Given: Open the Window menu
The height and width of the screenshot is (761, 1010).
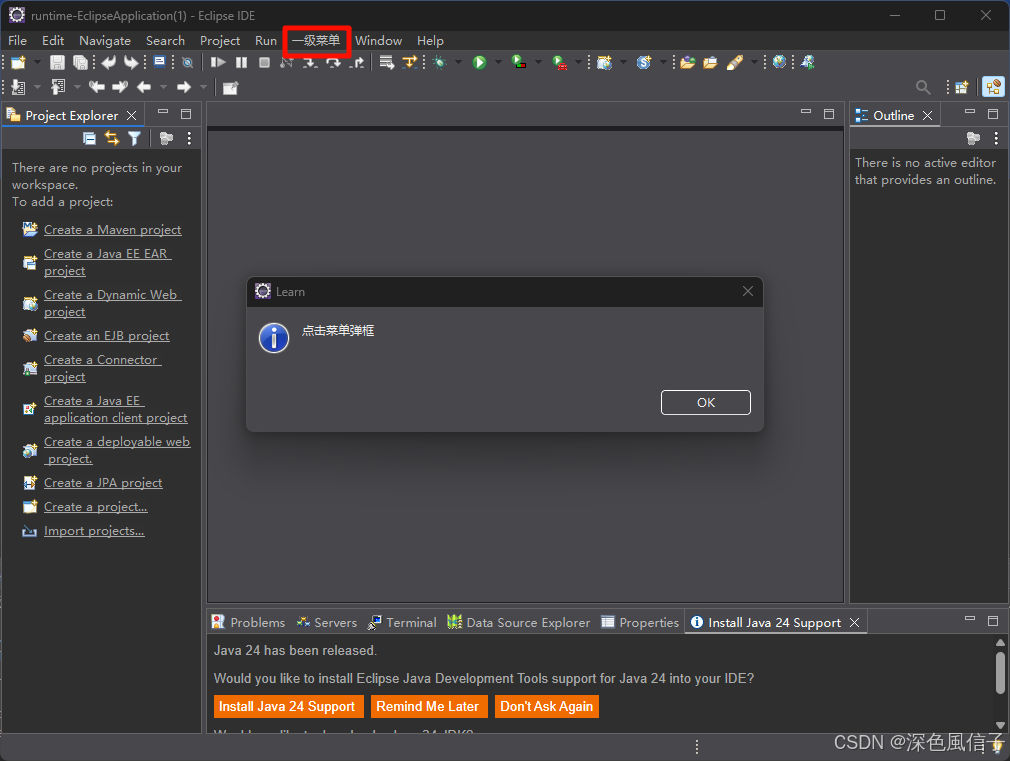Looking at the screenshot, I should [x=378, y=41].
